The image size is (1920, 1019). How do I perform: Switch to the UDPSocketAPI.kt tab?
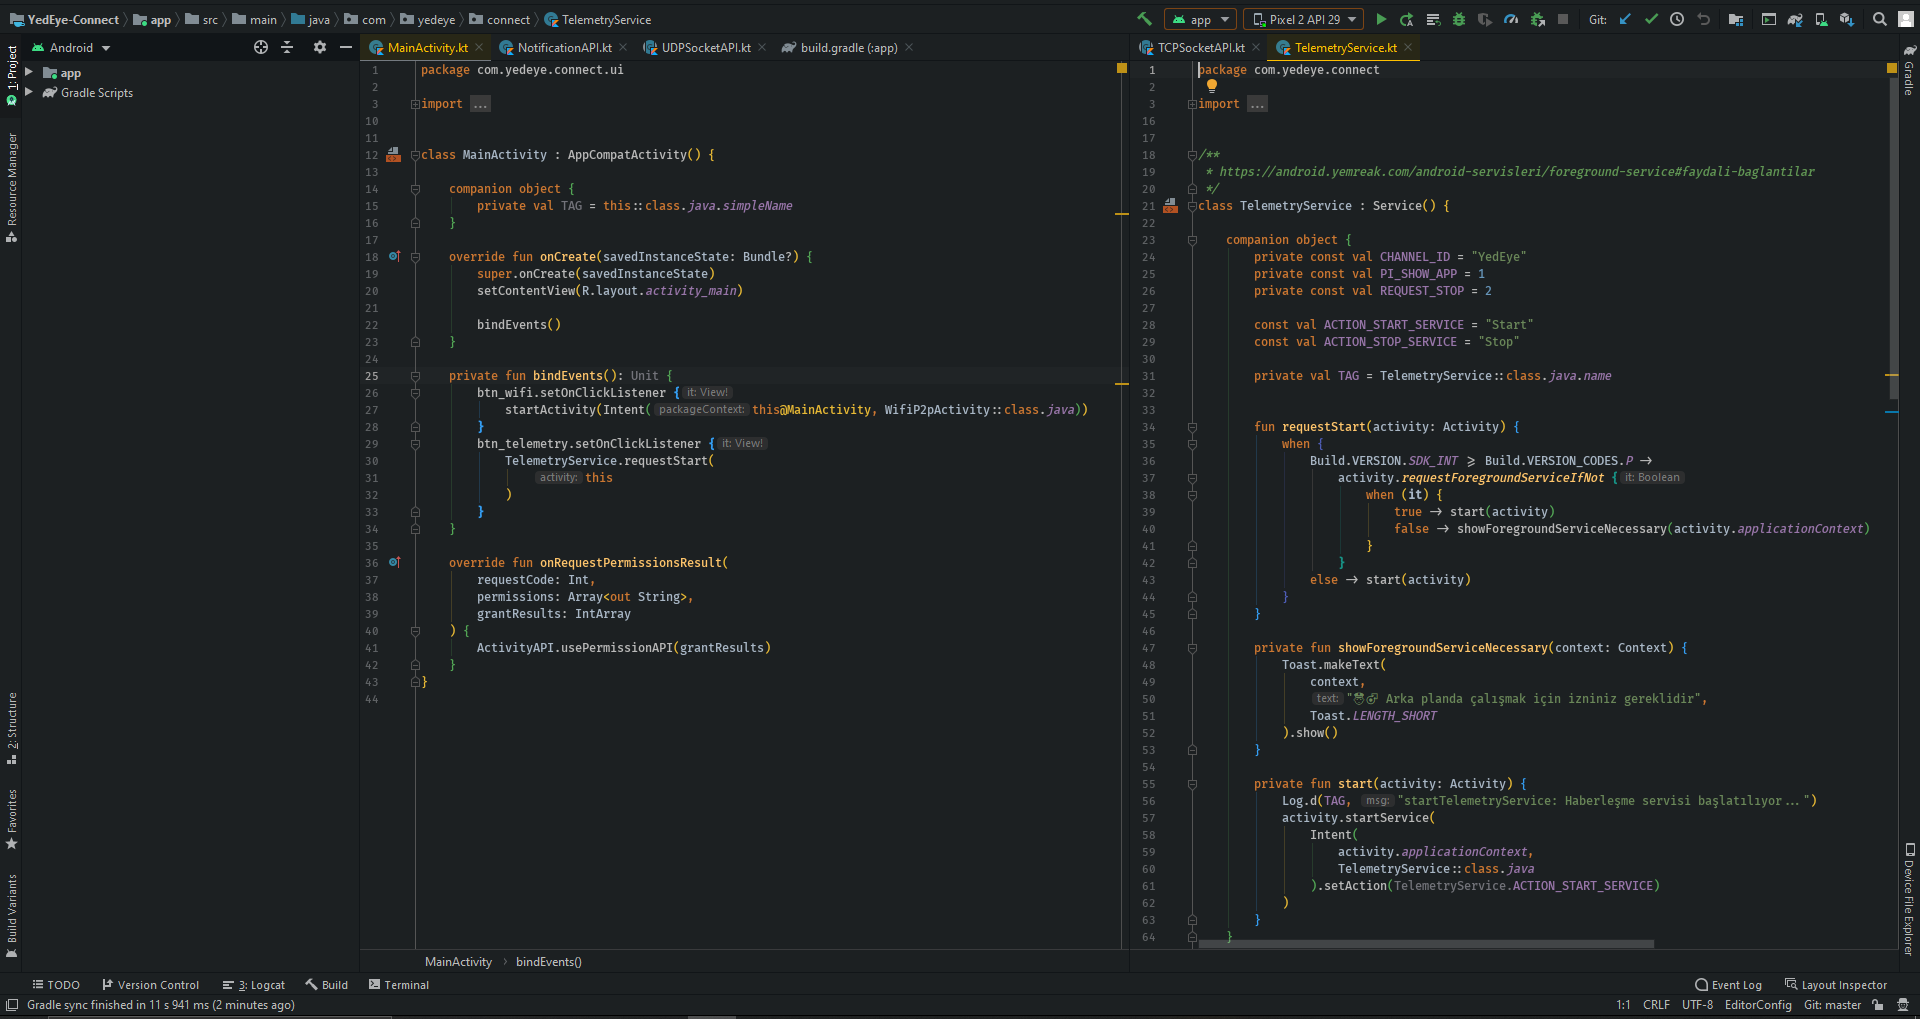point(706,47)
